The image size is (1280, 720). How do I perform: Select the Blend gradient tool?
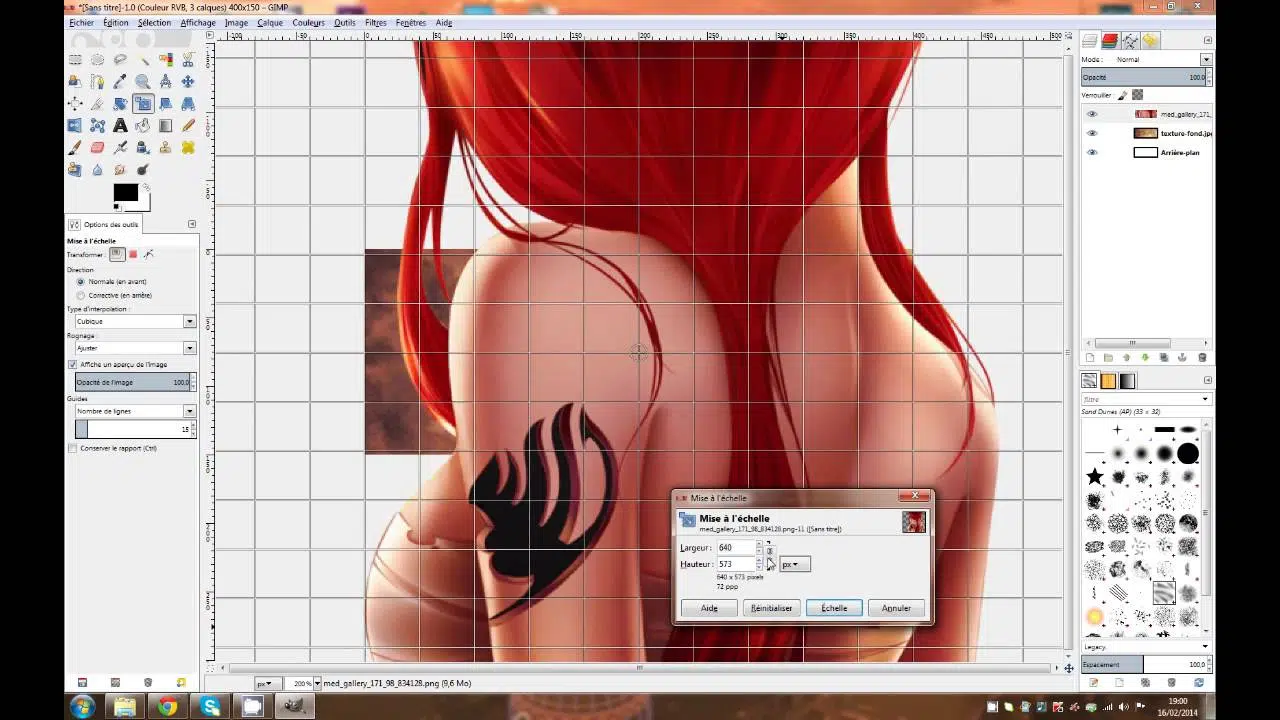[x=165, y=125]
